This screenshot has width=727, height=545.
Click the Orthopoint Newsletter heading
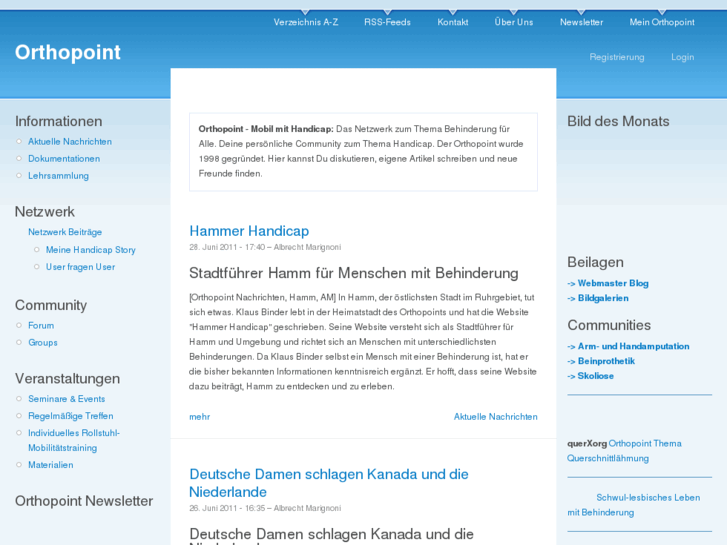(x=83, y=501)
